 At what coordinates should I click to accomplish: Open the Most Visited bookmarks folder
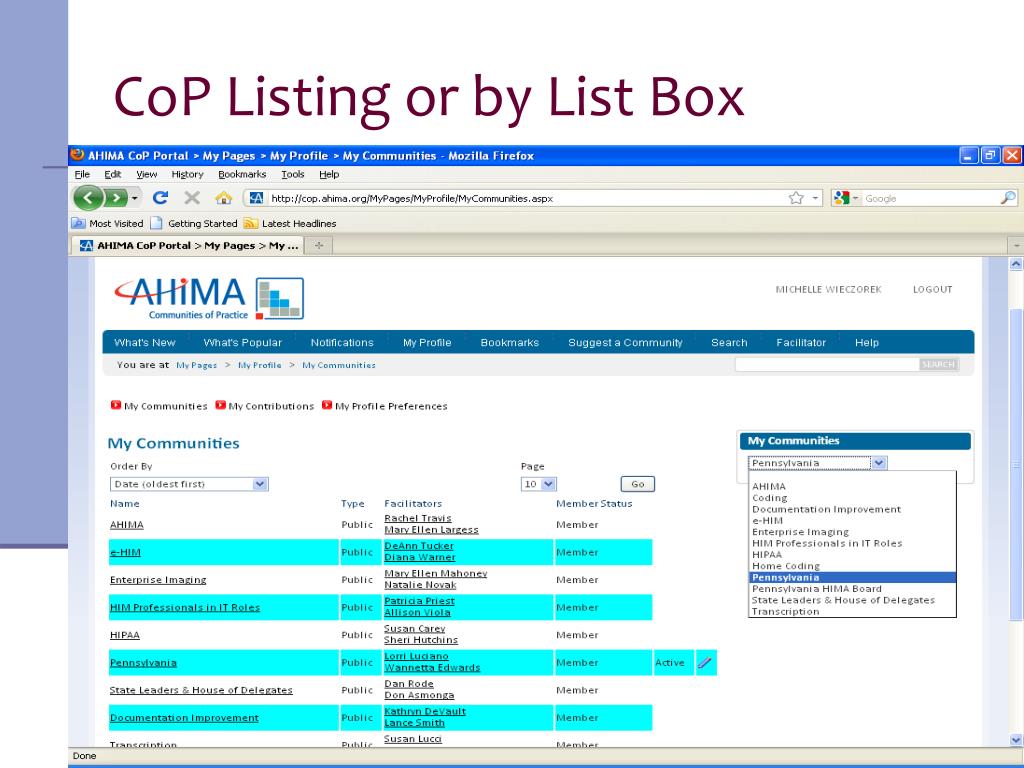(108, 223)
